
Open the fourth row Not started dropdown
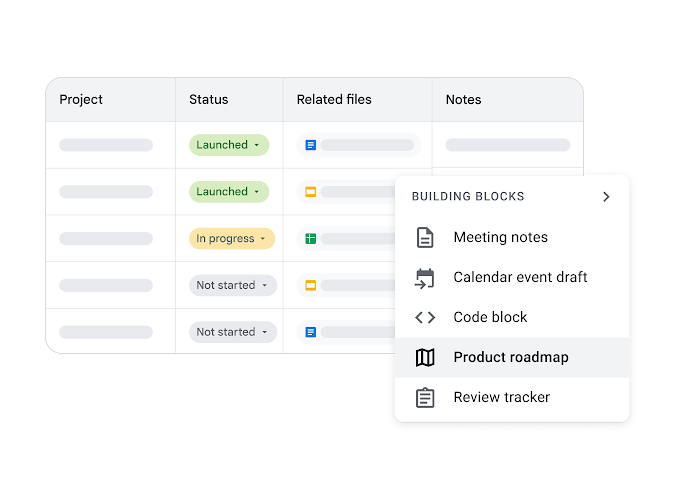point(233,285)
